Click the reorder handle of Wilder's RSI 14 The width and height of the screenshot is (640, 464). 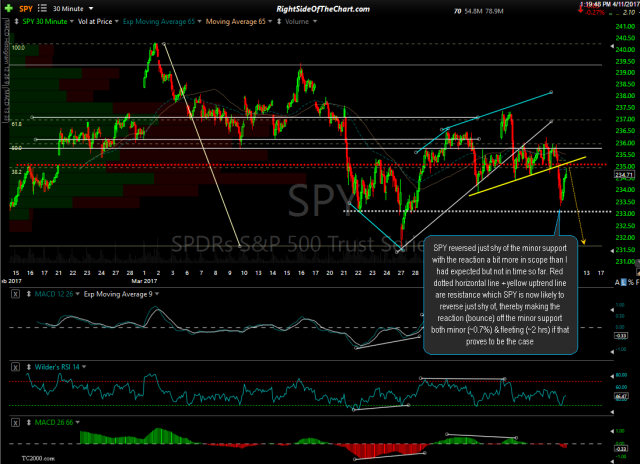(x=29, y=367)
